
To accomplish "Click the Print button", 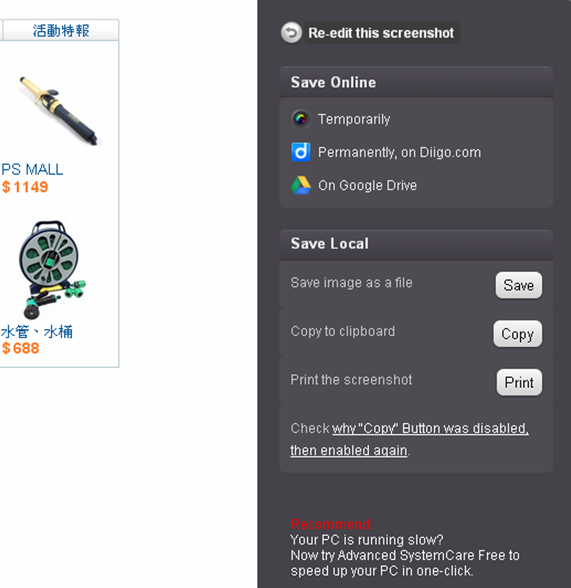I will [x=519, y=382].
